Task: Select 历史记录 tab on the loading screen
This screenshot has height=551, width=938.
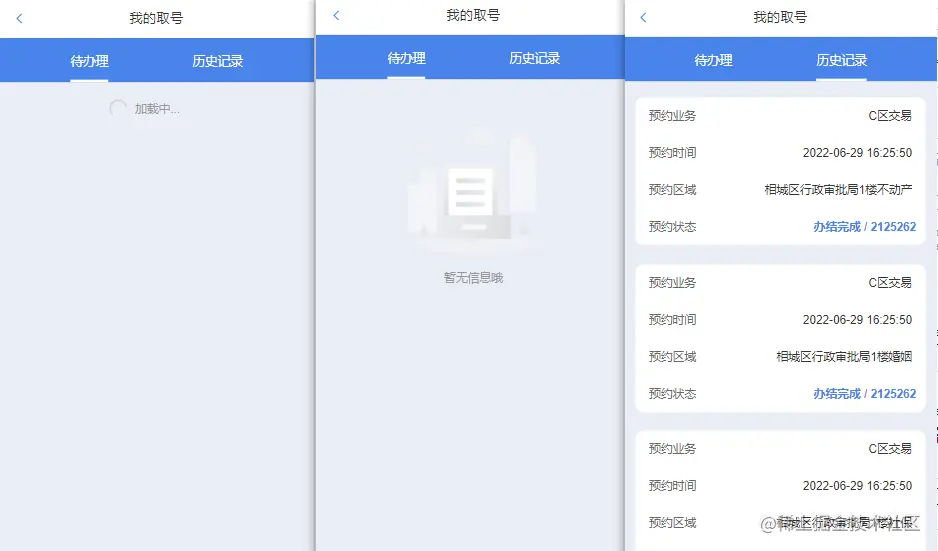Action: coord(218,61)
